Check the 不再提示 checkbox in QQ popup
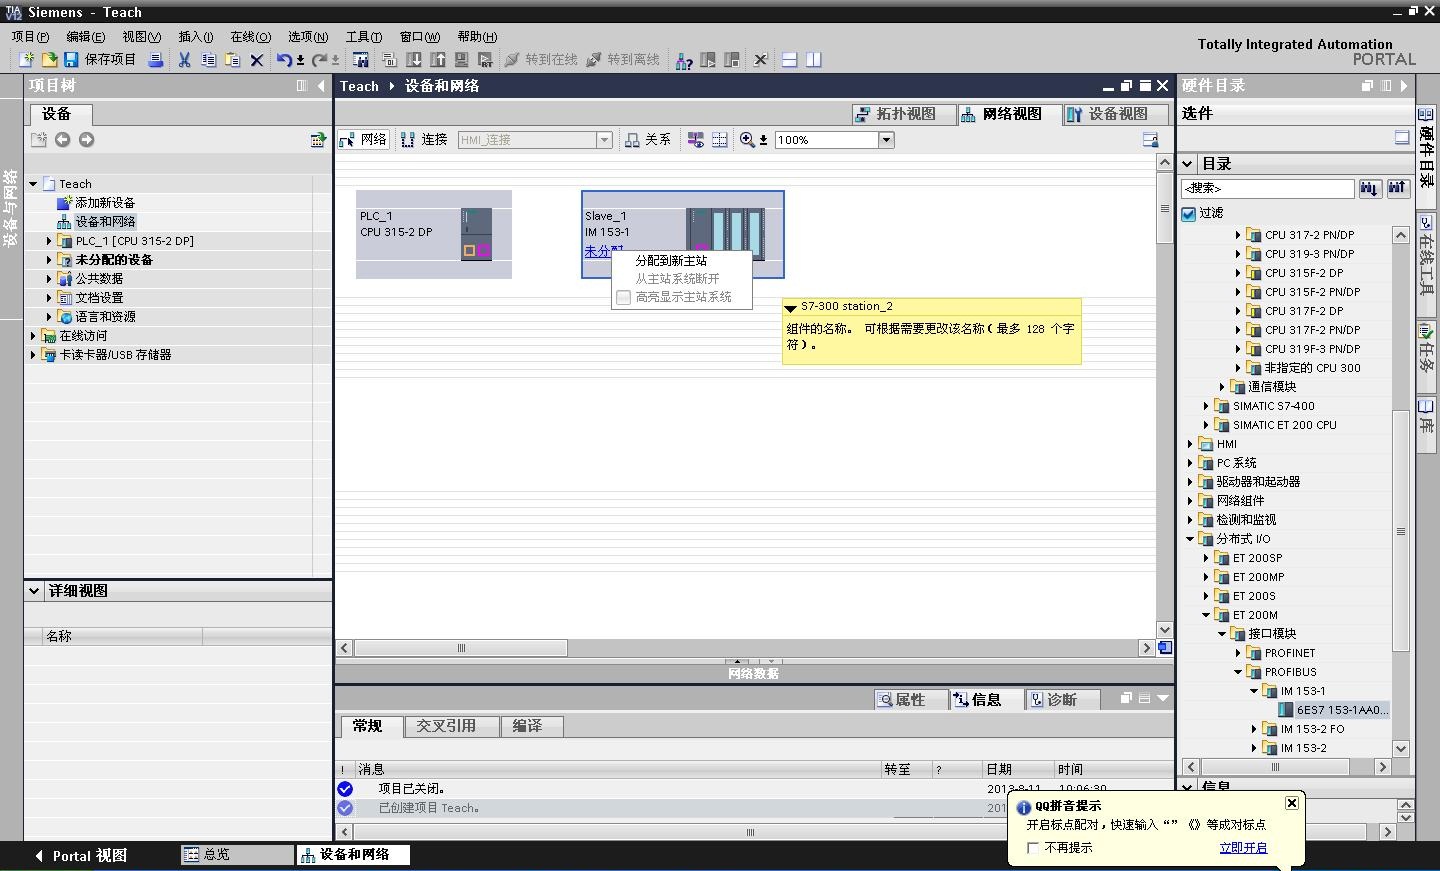This screenshot has width=1440, height=871. point(1033,848)
